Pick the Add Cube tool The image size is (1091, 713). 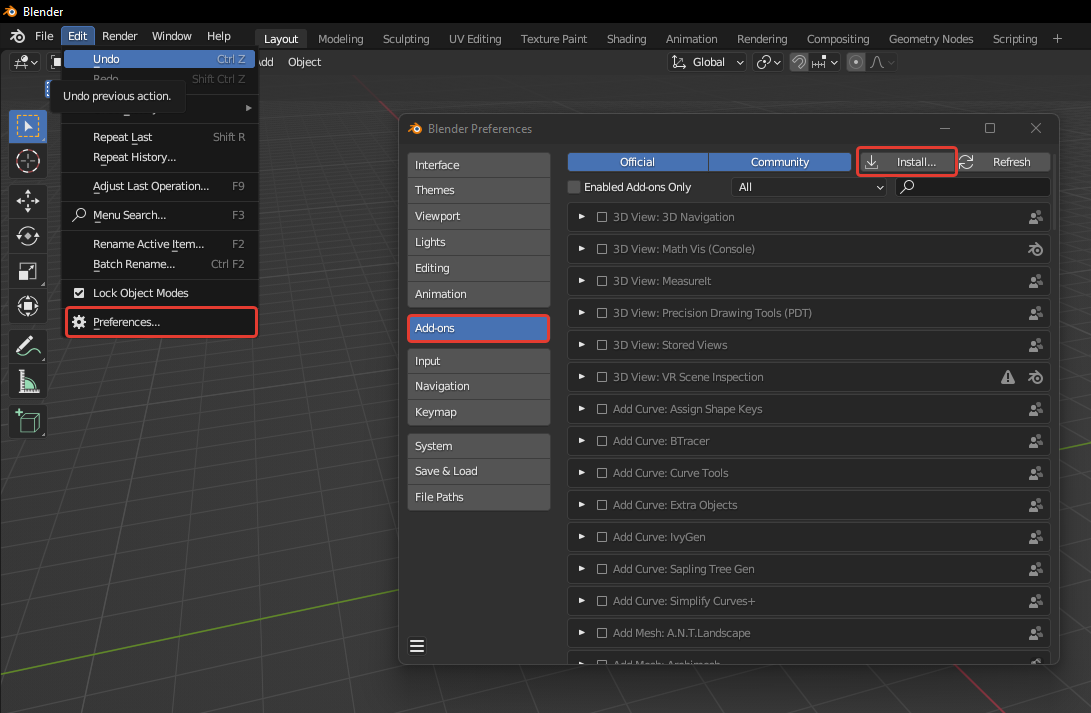tap(28, 421)
